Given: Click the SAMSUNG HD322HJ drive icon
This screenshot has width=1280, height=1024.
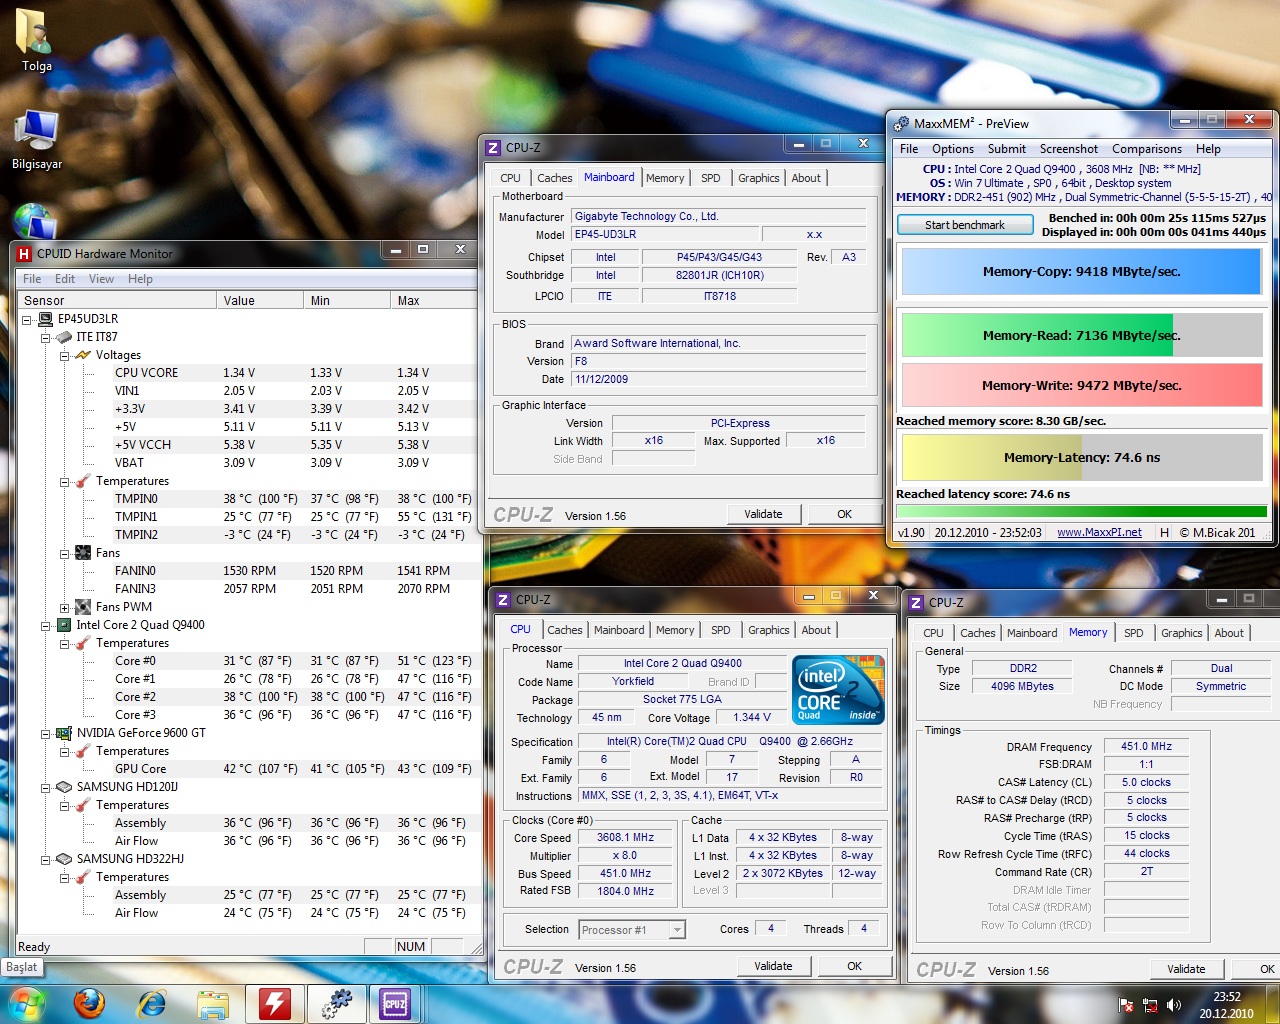Looking at the screenshot, I should (x=65, y=859).
